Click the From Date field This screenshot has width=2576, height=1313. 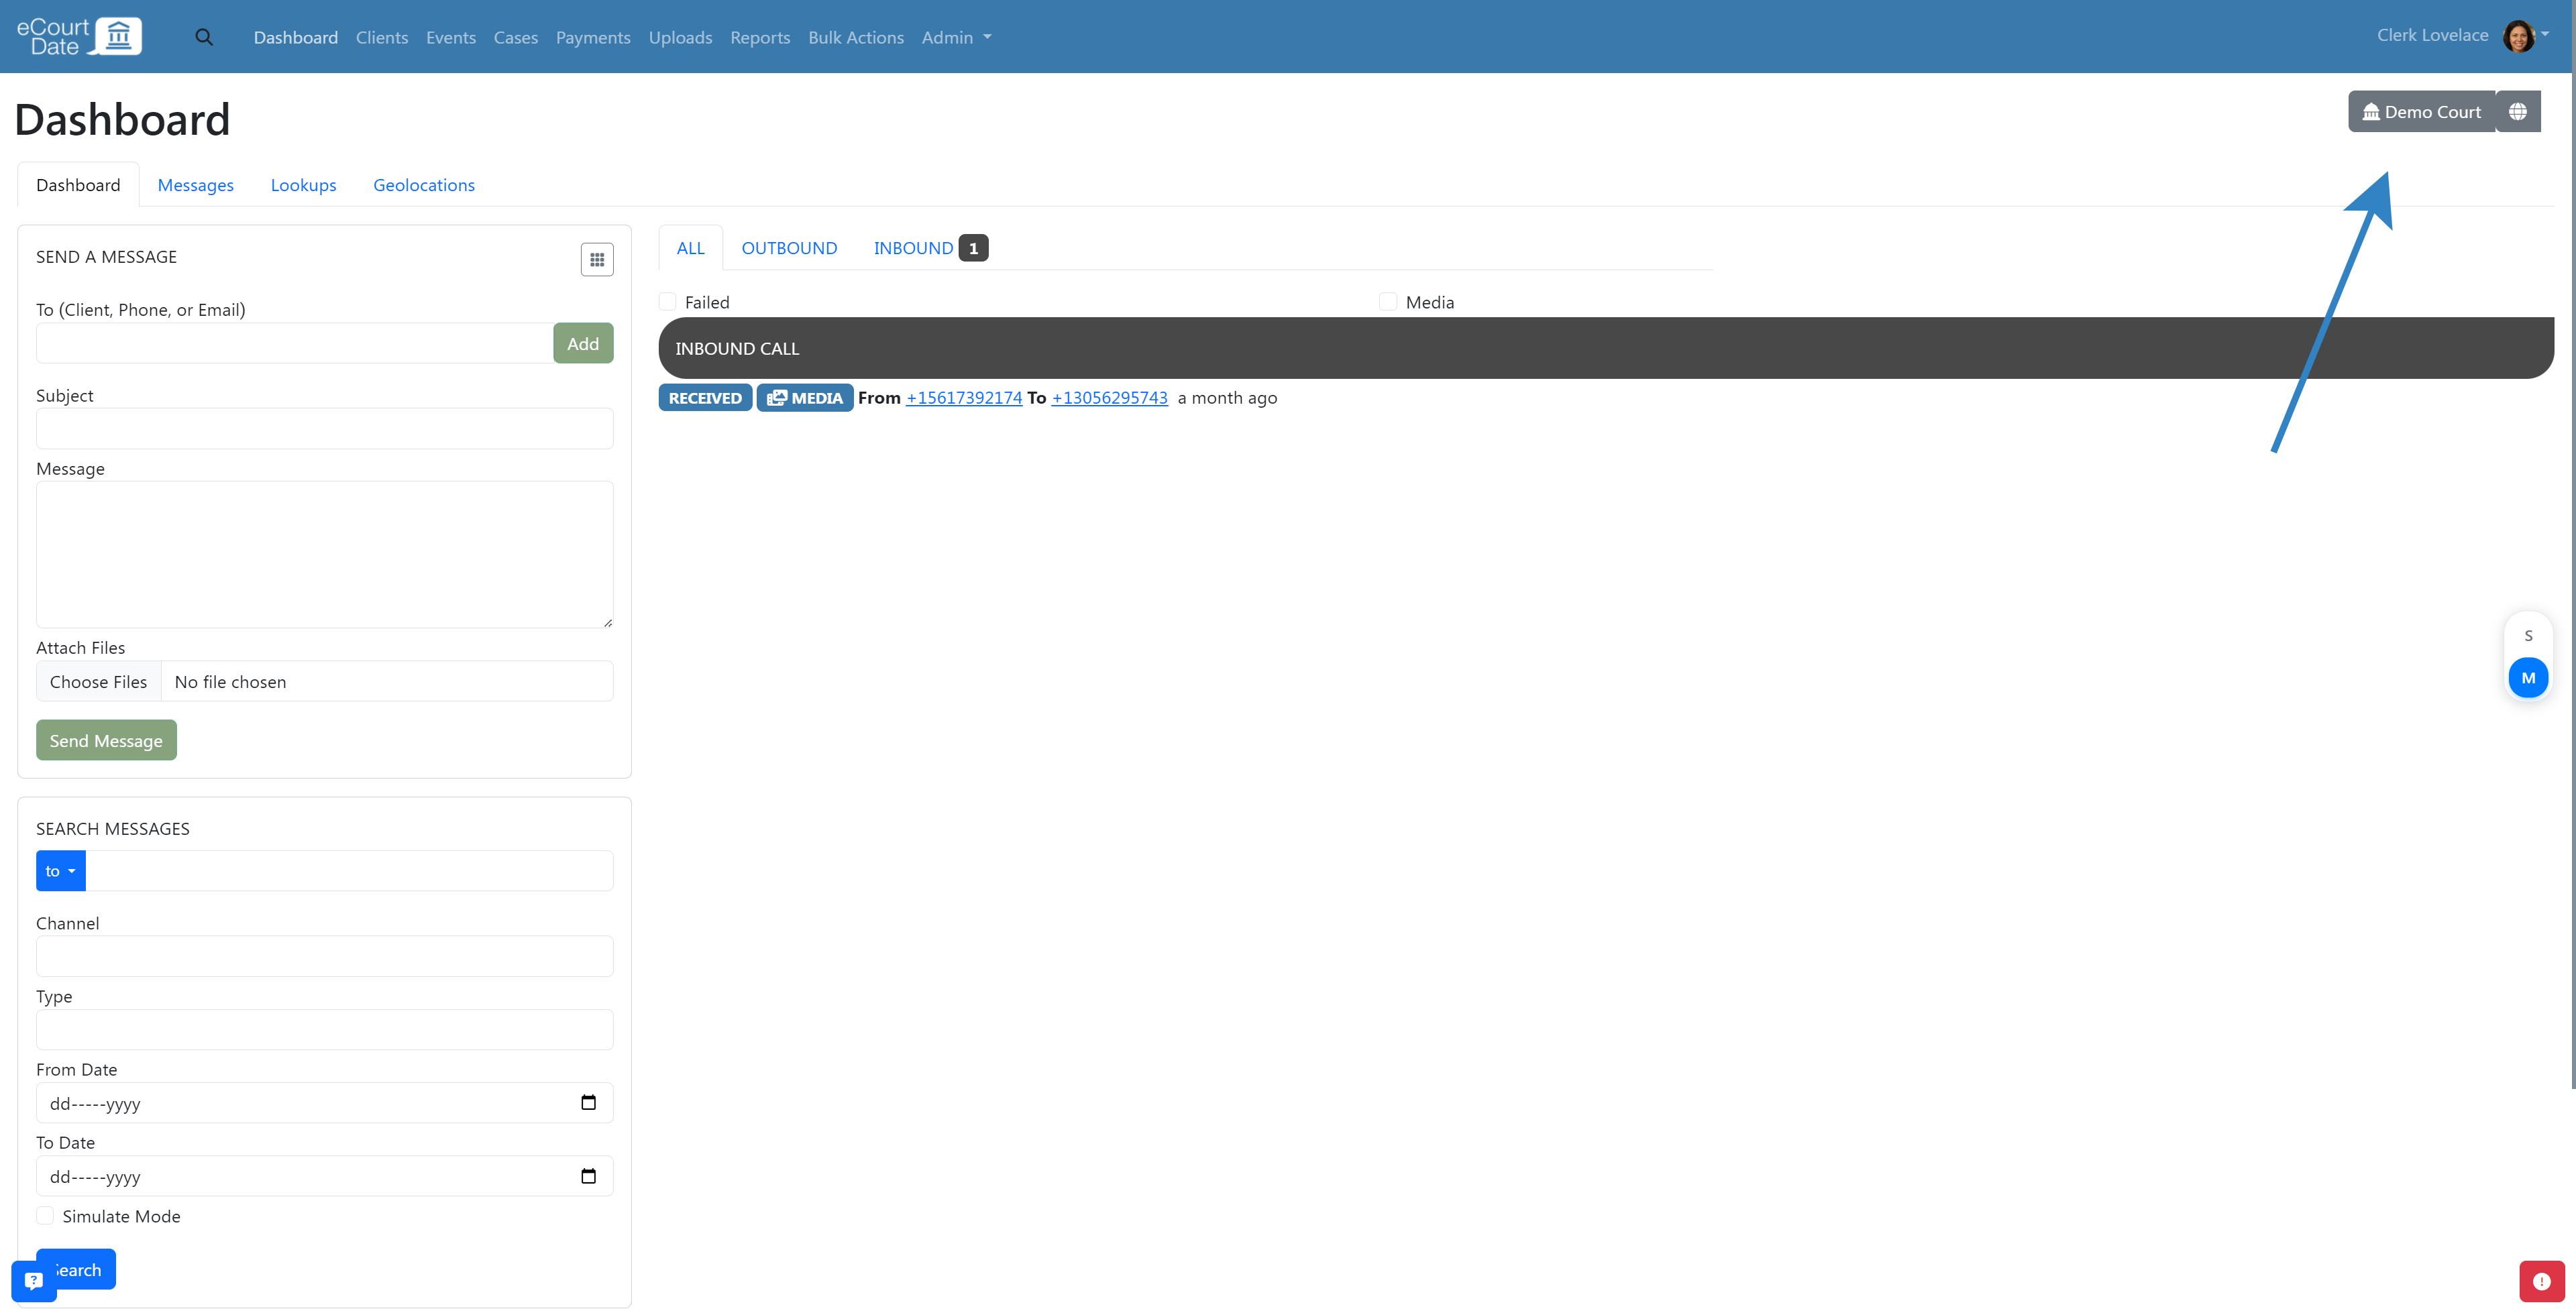click(324, 1102)
